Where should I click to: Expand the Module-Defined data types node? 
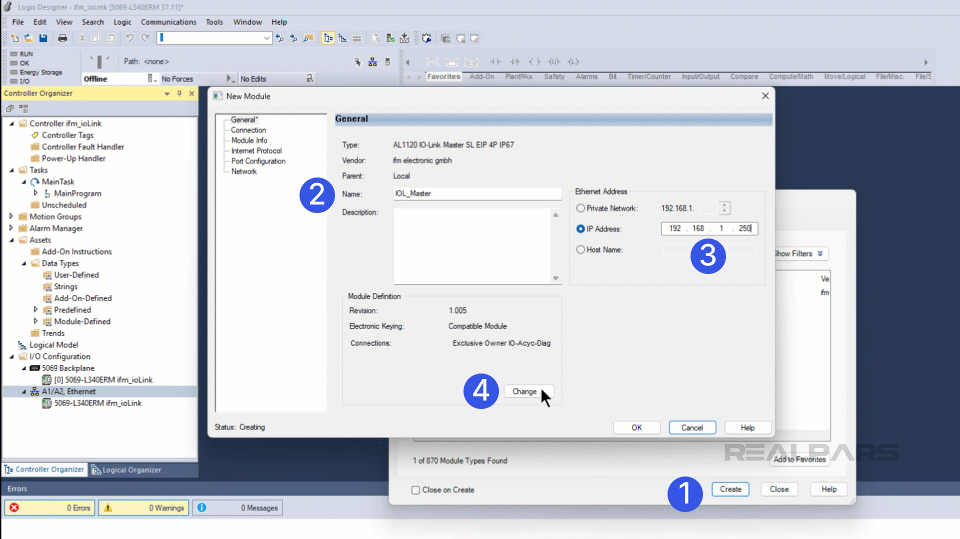coord(36,322)
